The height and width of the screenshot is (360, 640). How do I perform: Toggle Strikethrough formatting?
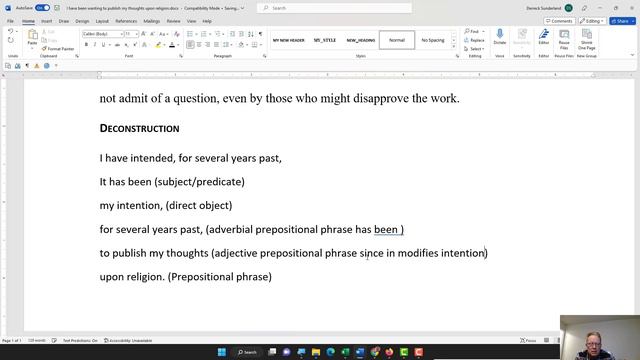coord(117,44)
